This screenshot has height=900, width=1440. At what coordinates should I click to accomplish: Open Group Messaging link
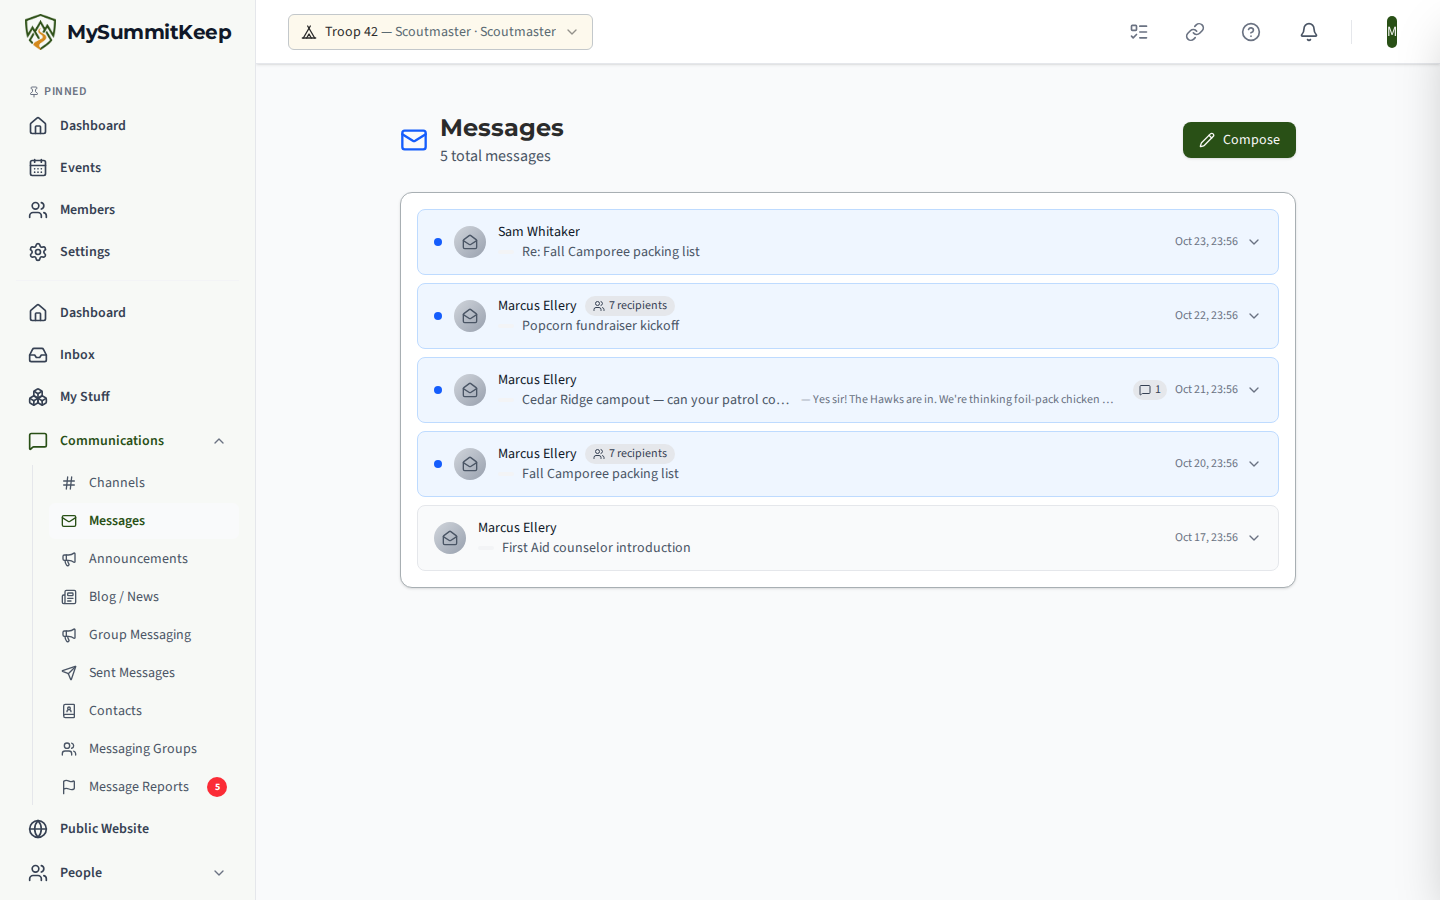144,635
